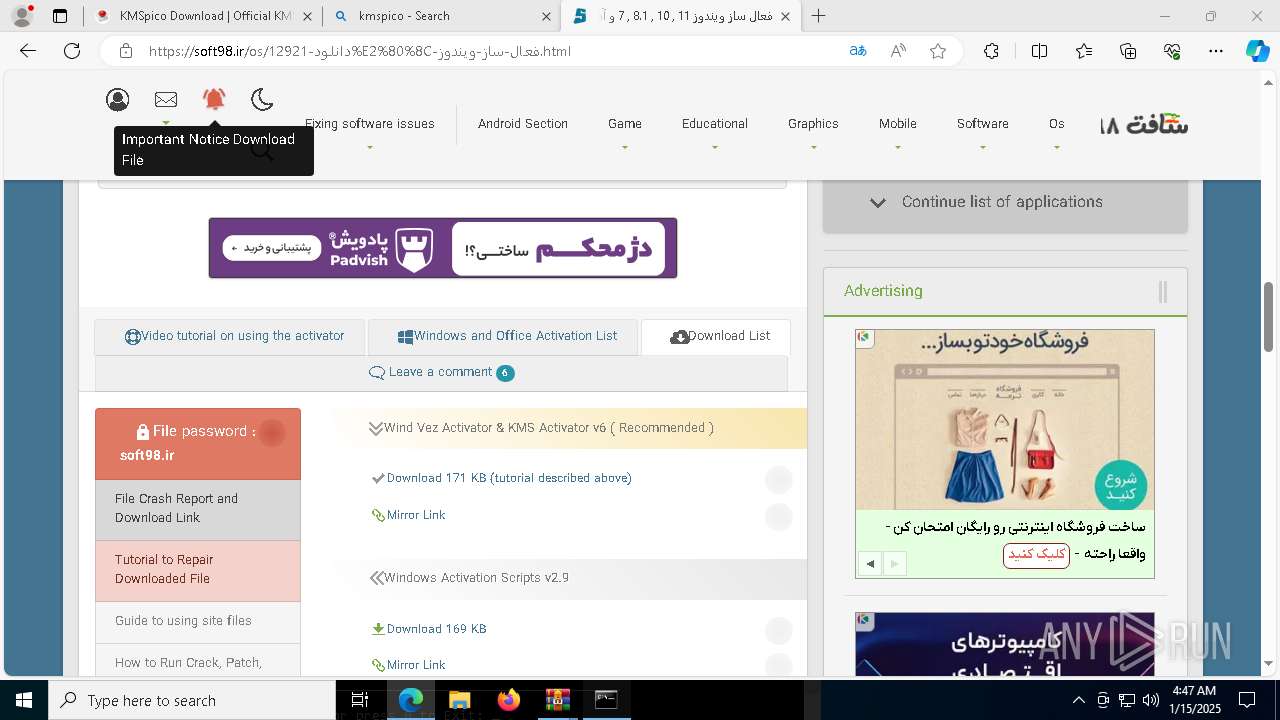Open Fixing software issues menu
The height and width of the screenshot is (720, 1280).
click(370, 124)
